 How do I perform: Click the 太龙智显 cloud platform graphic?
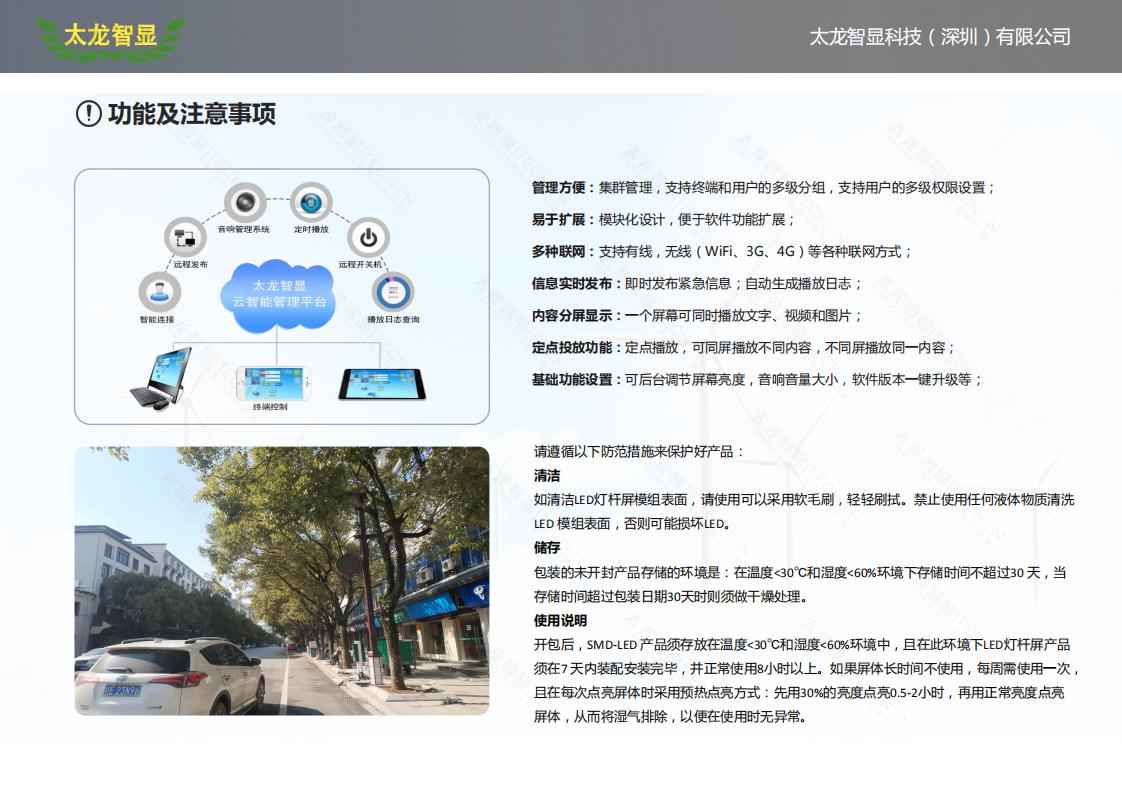(278, 292)
